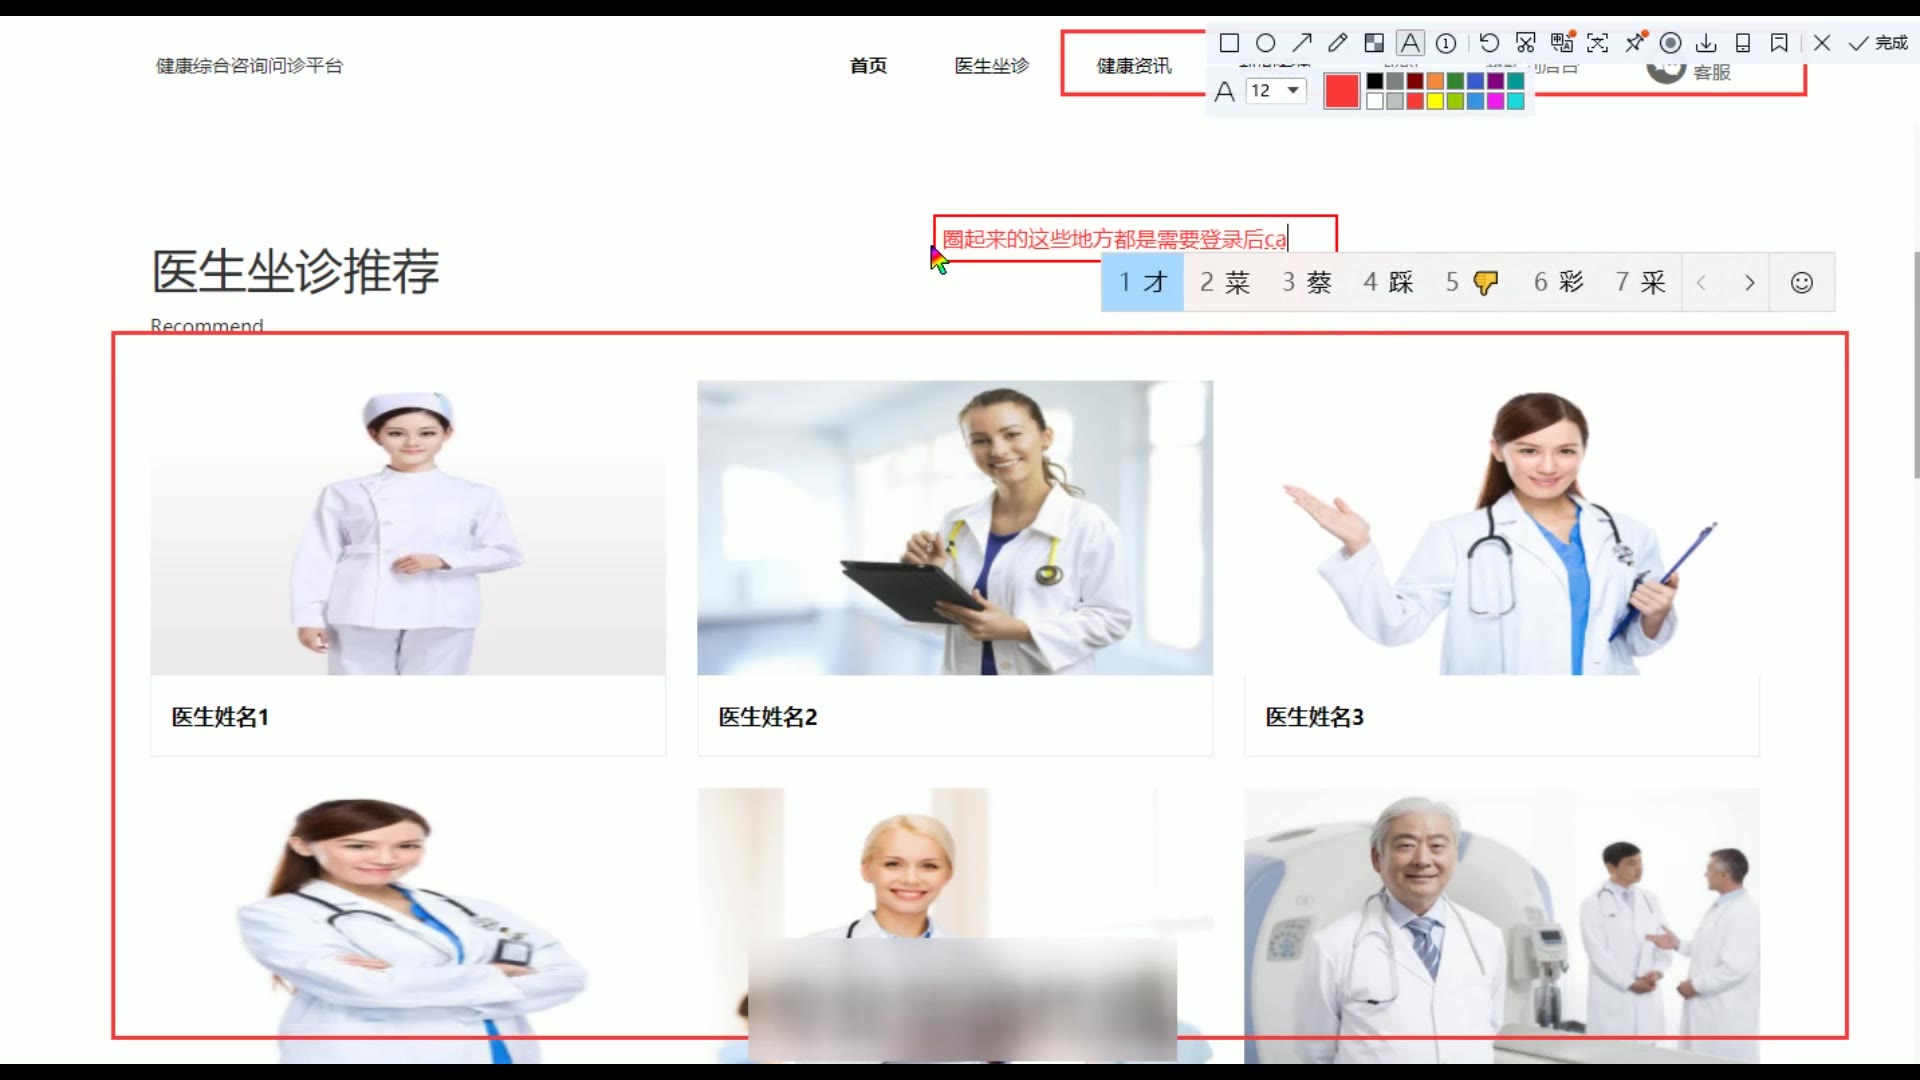Open the 医生姓名3 doctor photo

click(x=1502, y=527)
